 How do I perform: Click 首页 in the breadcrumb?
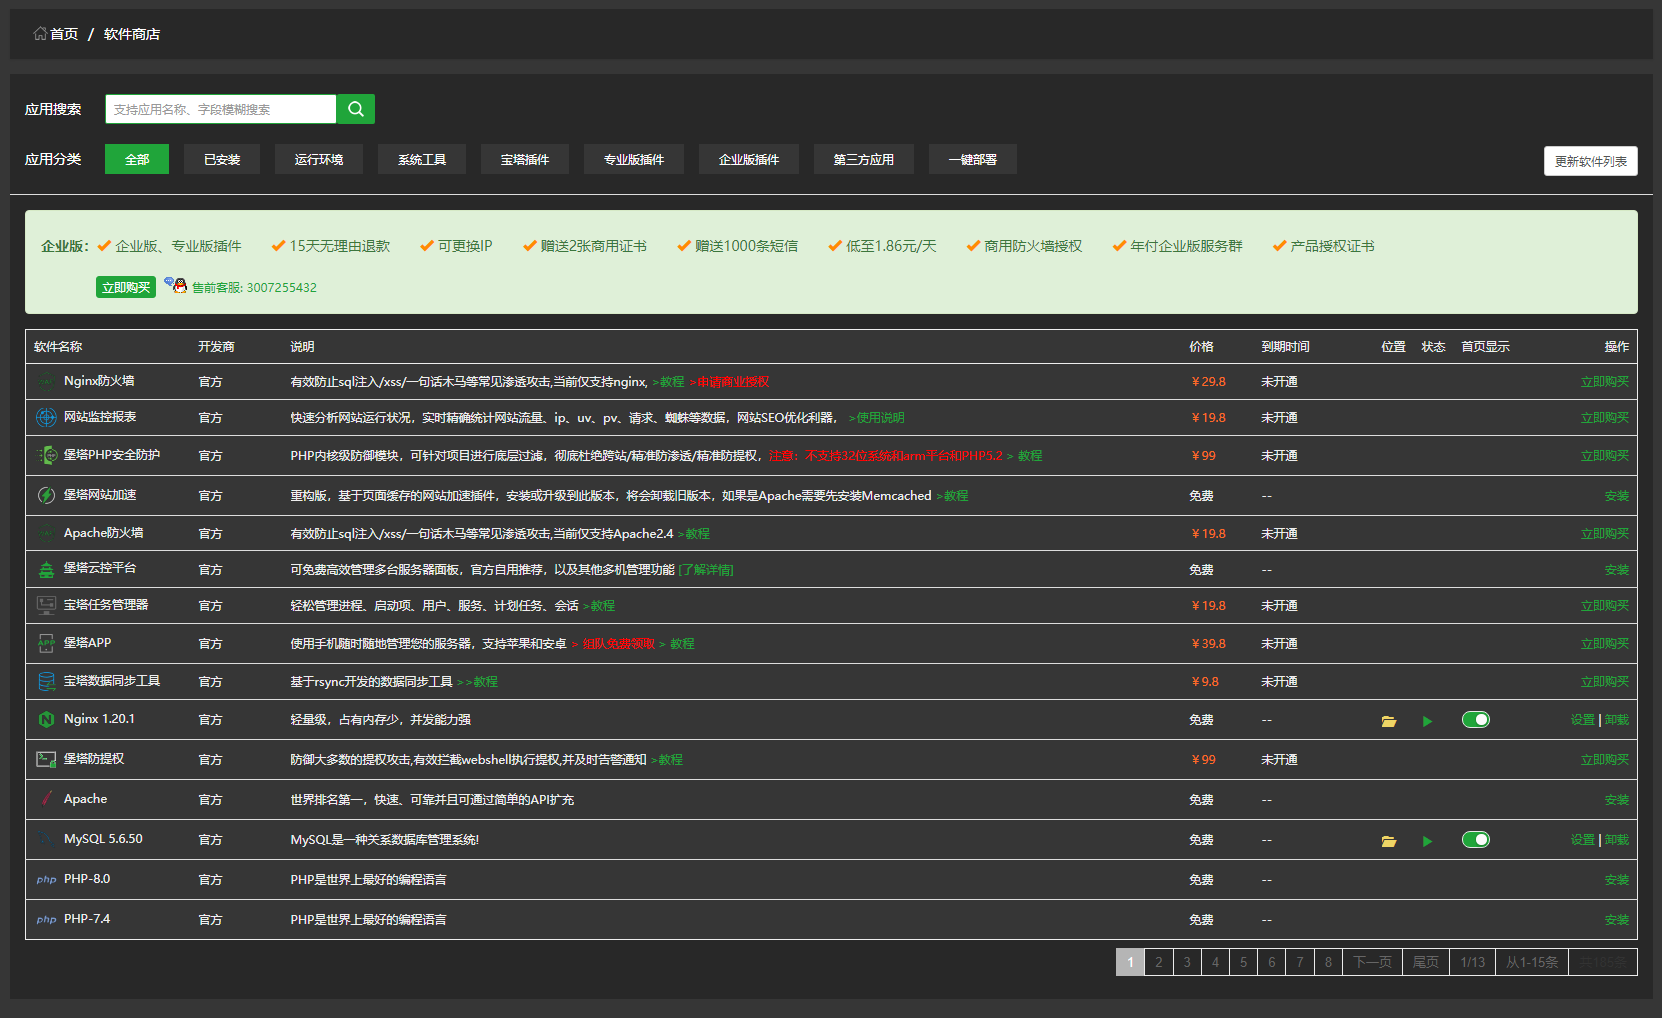[x=64, y=34]
